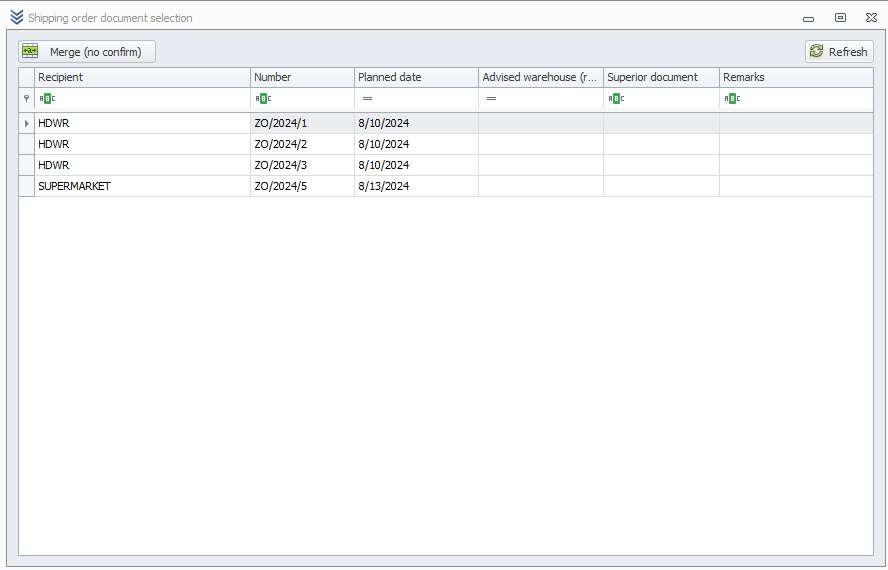Click the Remarks filter condition icon
This screenshot has width=888, height=570.
point(732,99)
